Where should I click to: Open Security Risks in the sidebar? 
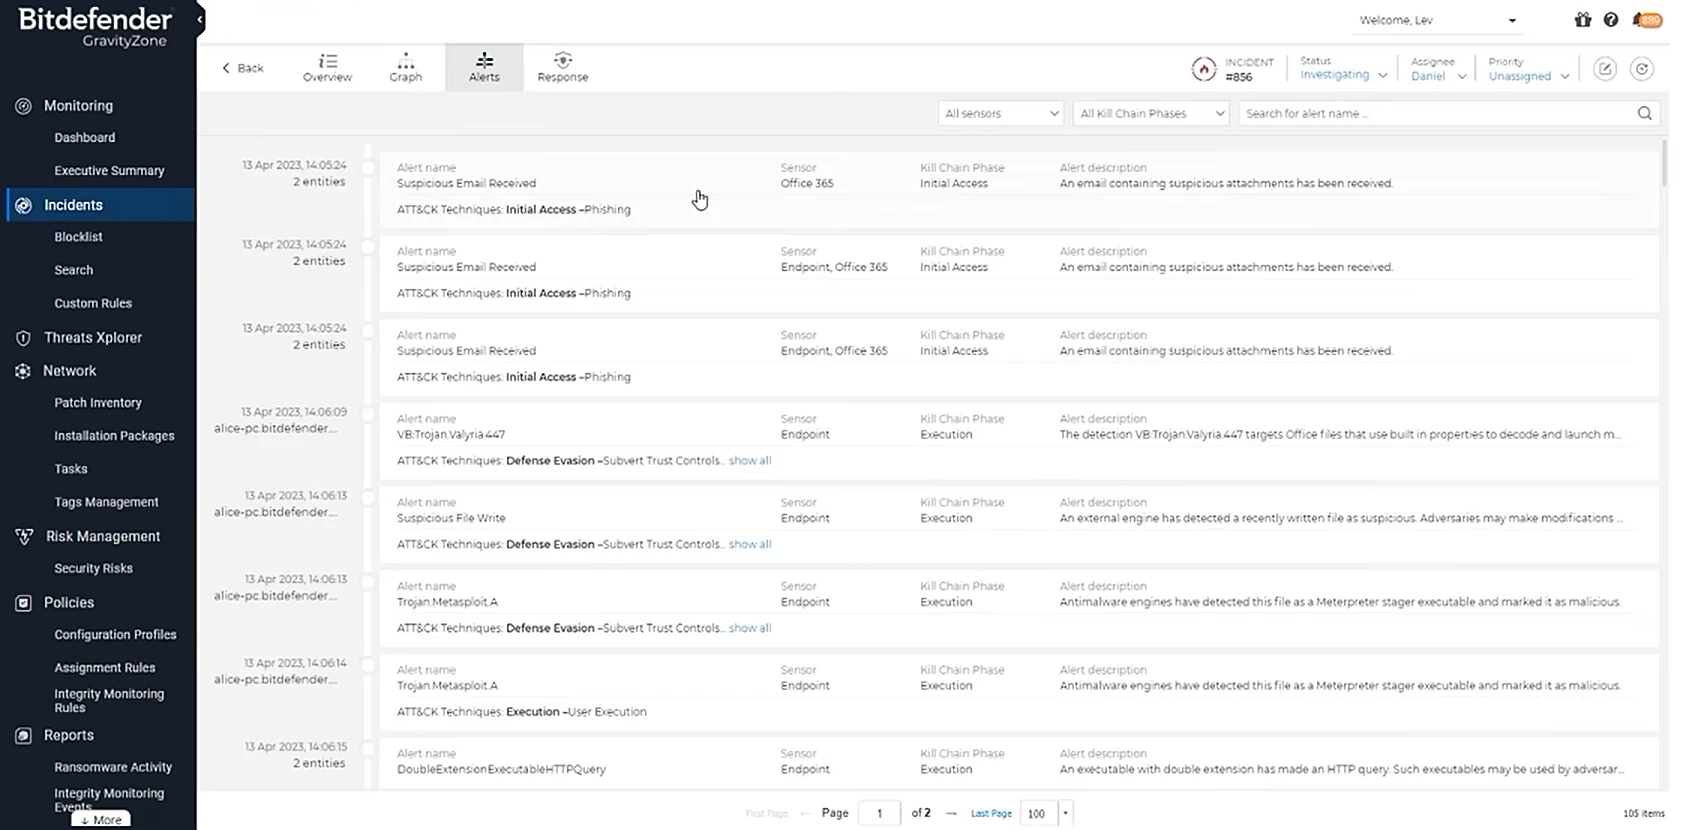coord(93,569)
